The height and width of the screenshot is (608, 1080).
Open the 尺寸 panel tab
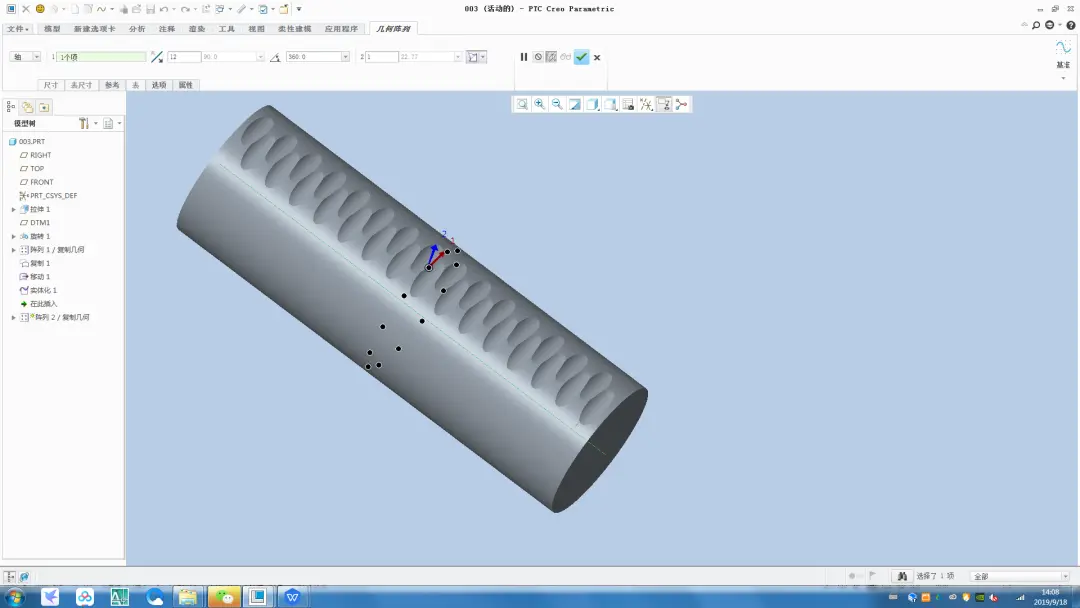tap(51, 85)
